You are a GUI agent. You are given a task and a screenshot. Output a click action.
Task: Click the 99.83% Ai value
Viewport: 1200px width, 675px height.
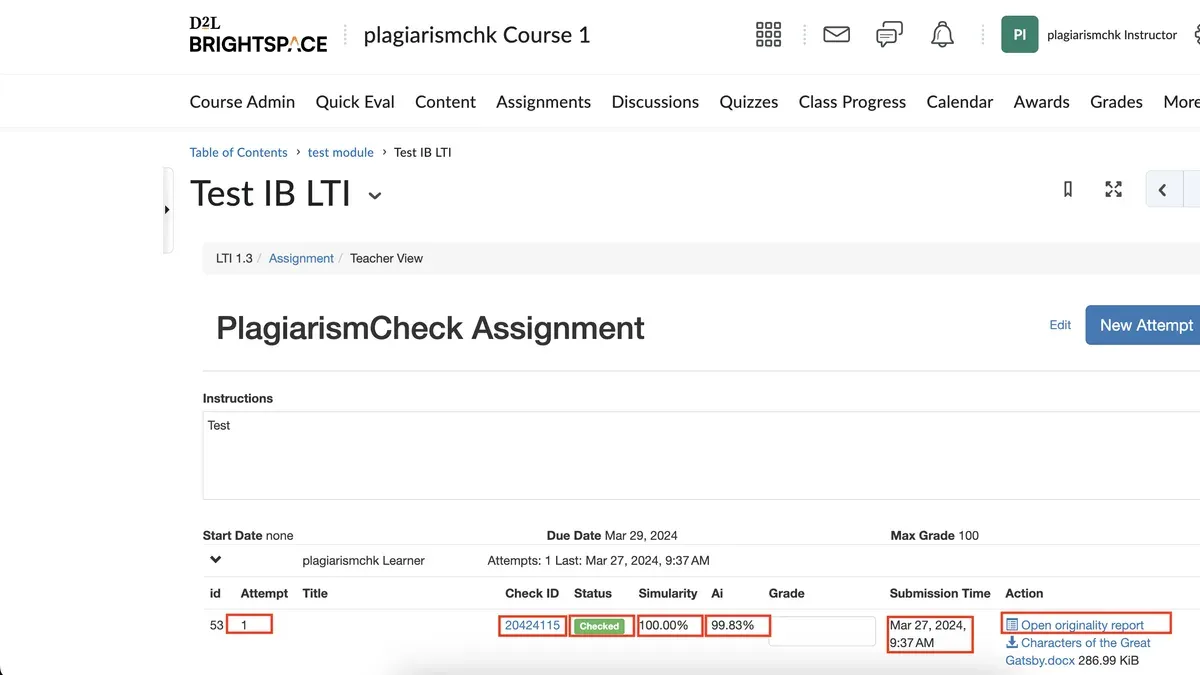733,625
